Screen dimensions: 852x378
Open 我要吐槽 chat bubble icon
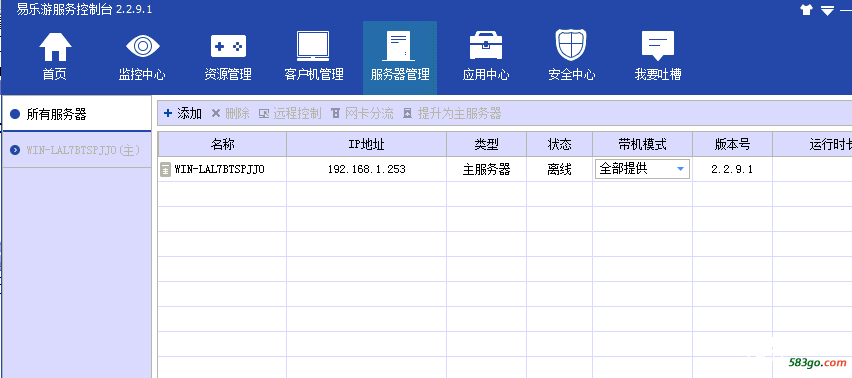[x=657, y=46]
